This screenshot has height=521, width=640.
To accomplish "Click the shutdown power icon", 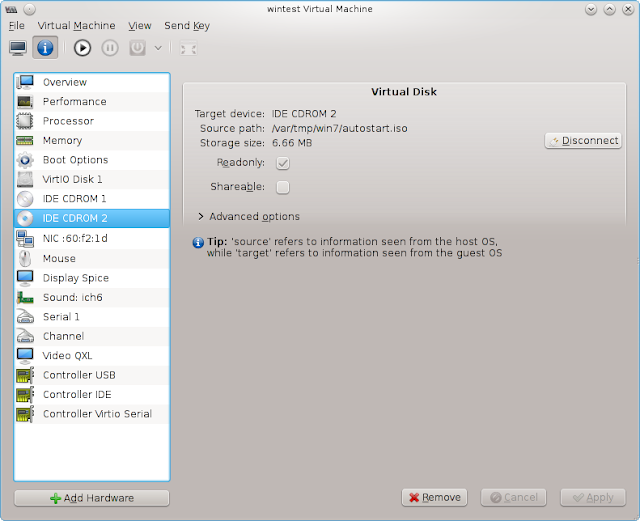I will [138, 48].
